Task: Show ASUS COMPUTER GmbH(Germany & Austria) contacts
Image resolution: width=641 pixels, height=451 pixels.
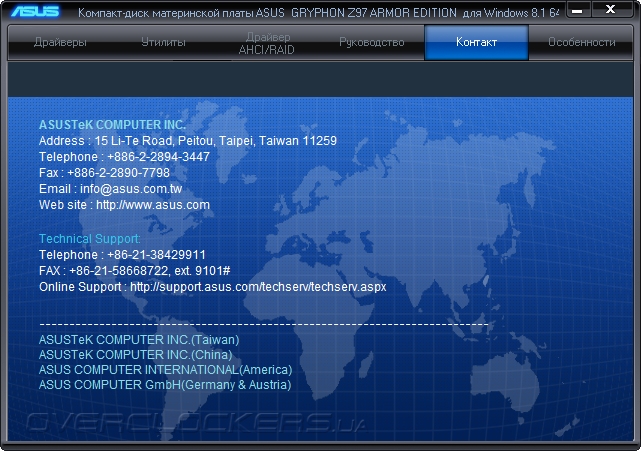Action: (x=165, y=385)
